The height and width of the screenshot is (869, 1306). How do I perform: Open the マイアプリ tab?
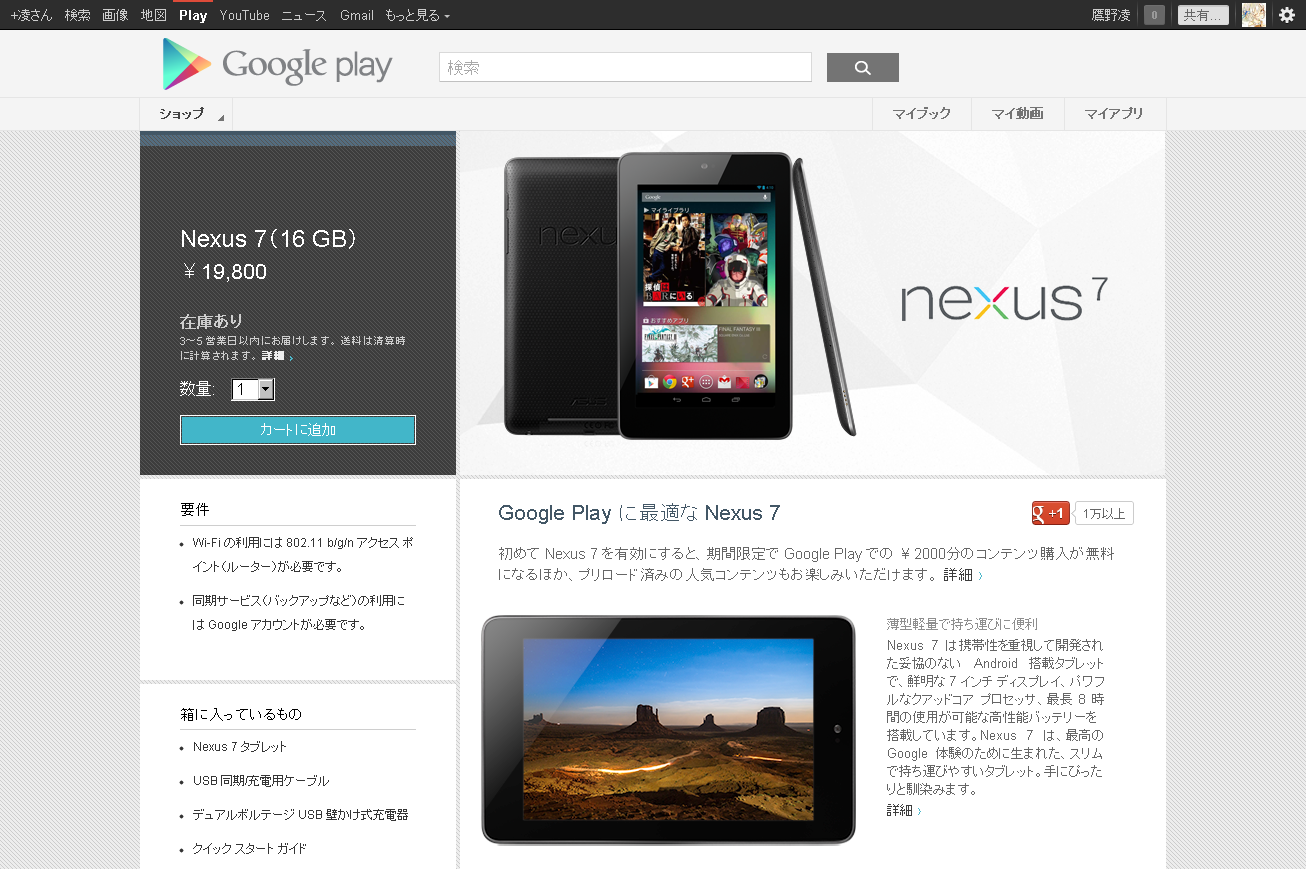[x=1114, y=114]
